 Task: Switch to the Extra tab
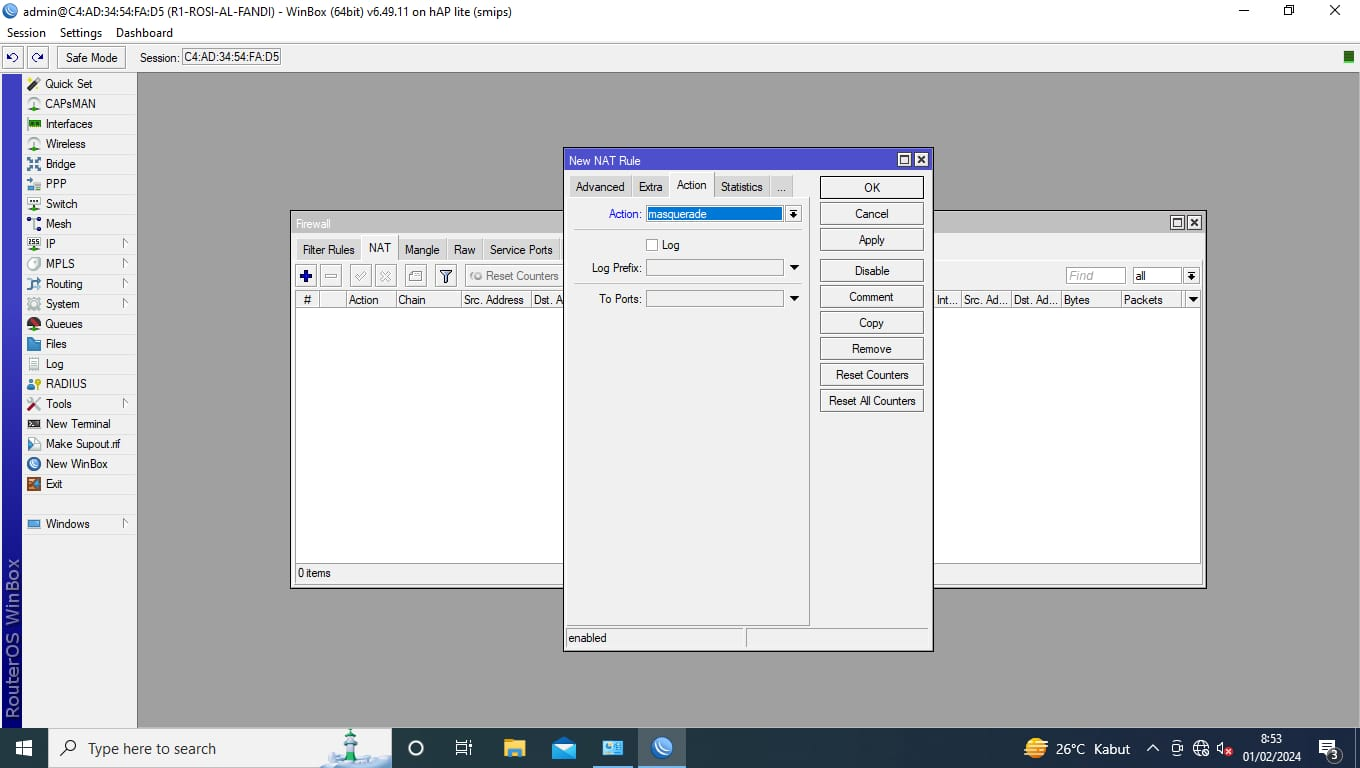[x=651, y=187]
